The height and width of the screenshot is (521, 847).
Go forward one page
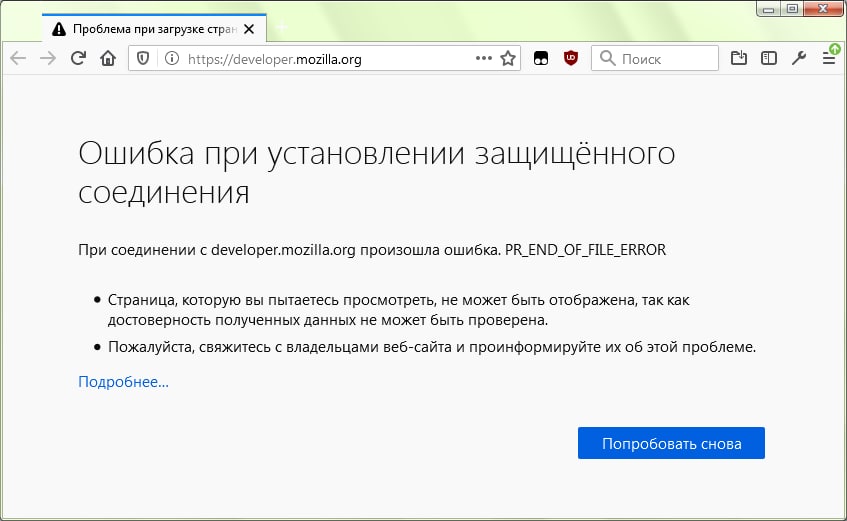click(x=48, y=58)
